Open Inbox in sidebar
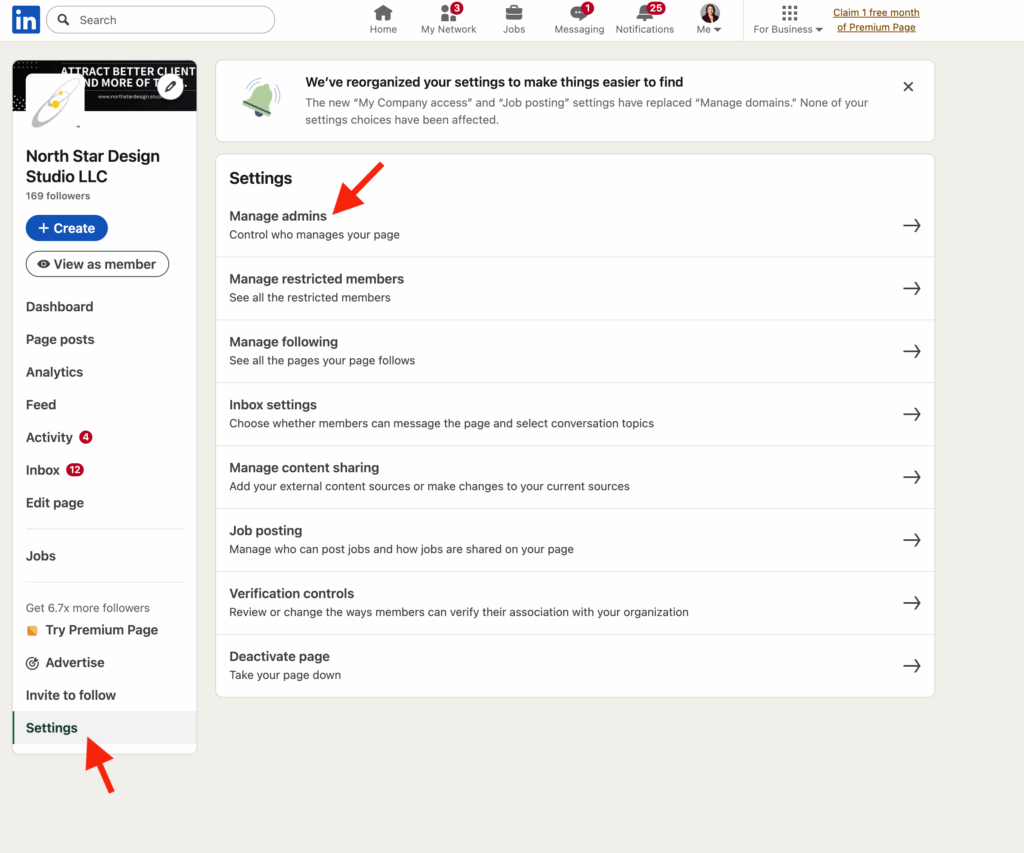 coord(42,470)
